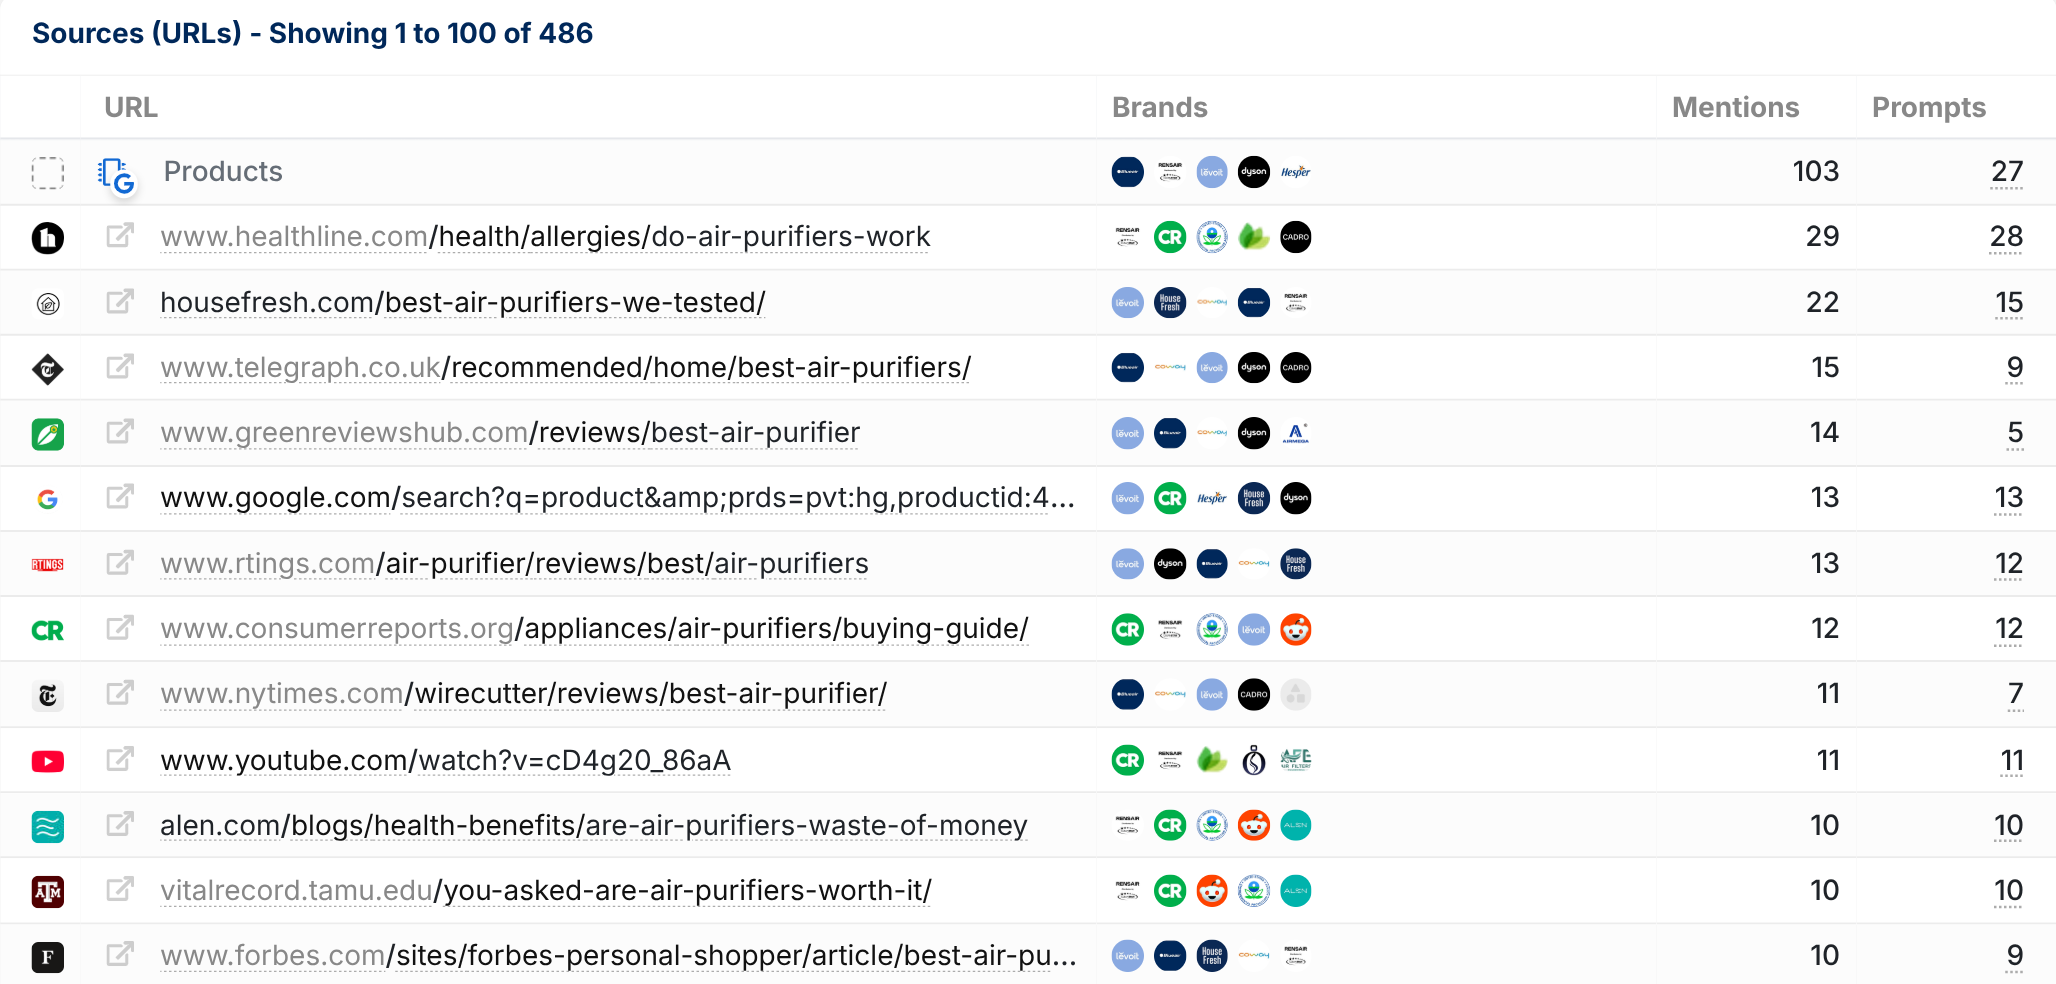This screenshot has width=2056, height=984.
Task: Click prompts count 28 in healthline row
Action: 2006,237
